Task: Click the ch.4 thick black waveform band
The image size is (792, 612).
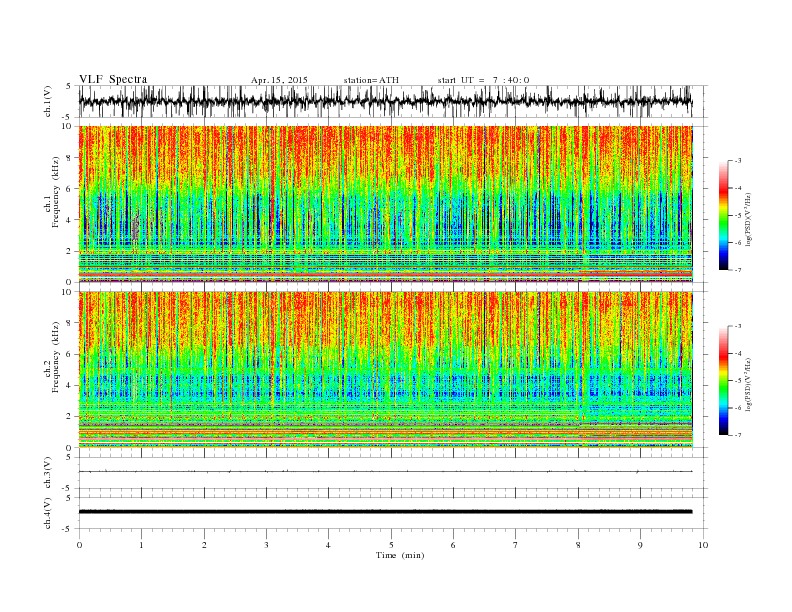Action: (x=385, y=512)
